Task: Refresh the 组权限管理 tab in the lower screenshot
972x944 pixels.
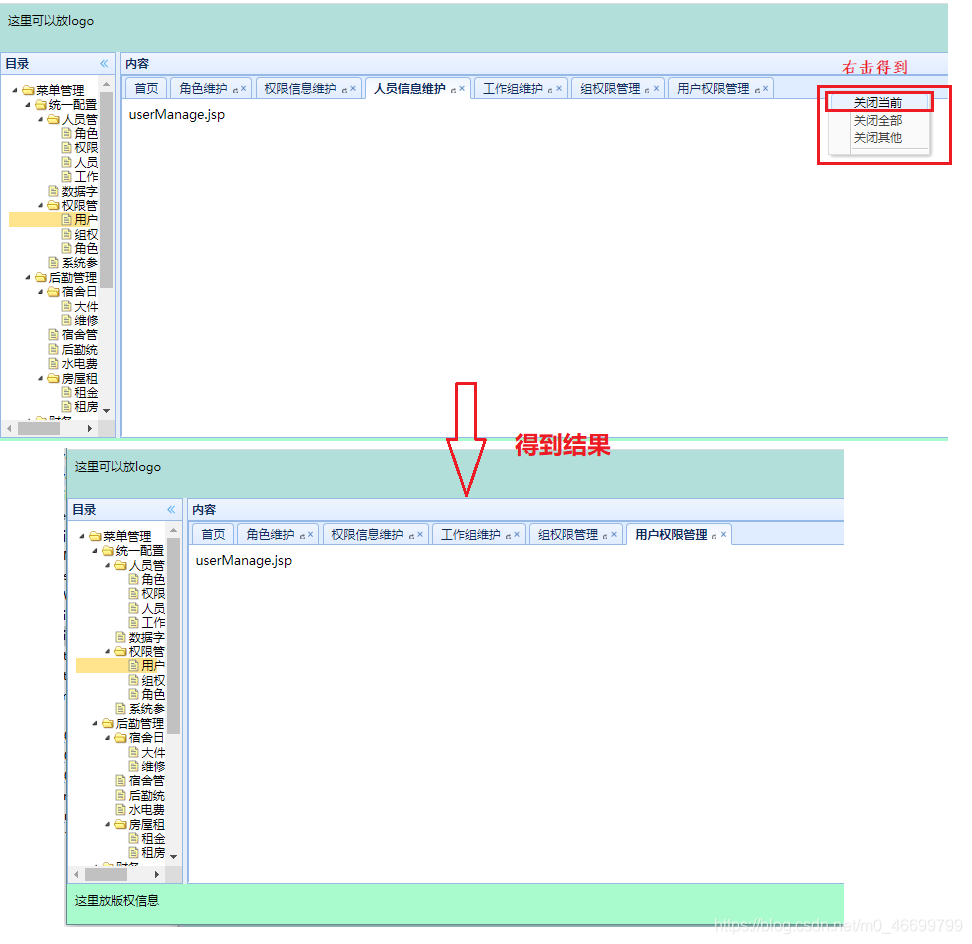Action: click(x=606, y=536)
